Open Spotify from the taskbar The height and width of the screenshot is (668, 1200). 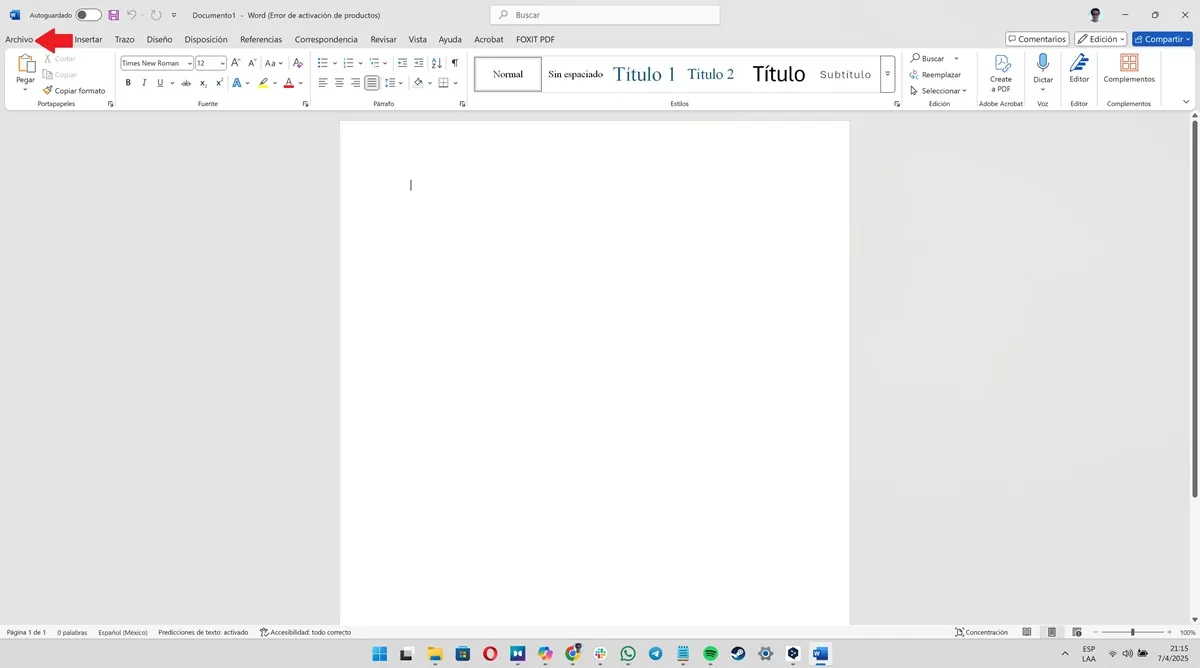tap(710, 654)
